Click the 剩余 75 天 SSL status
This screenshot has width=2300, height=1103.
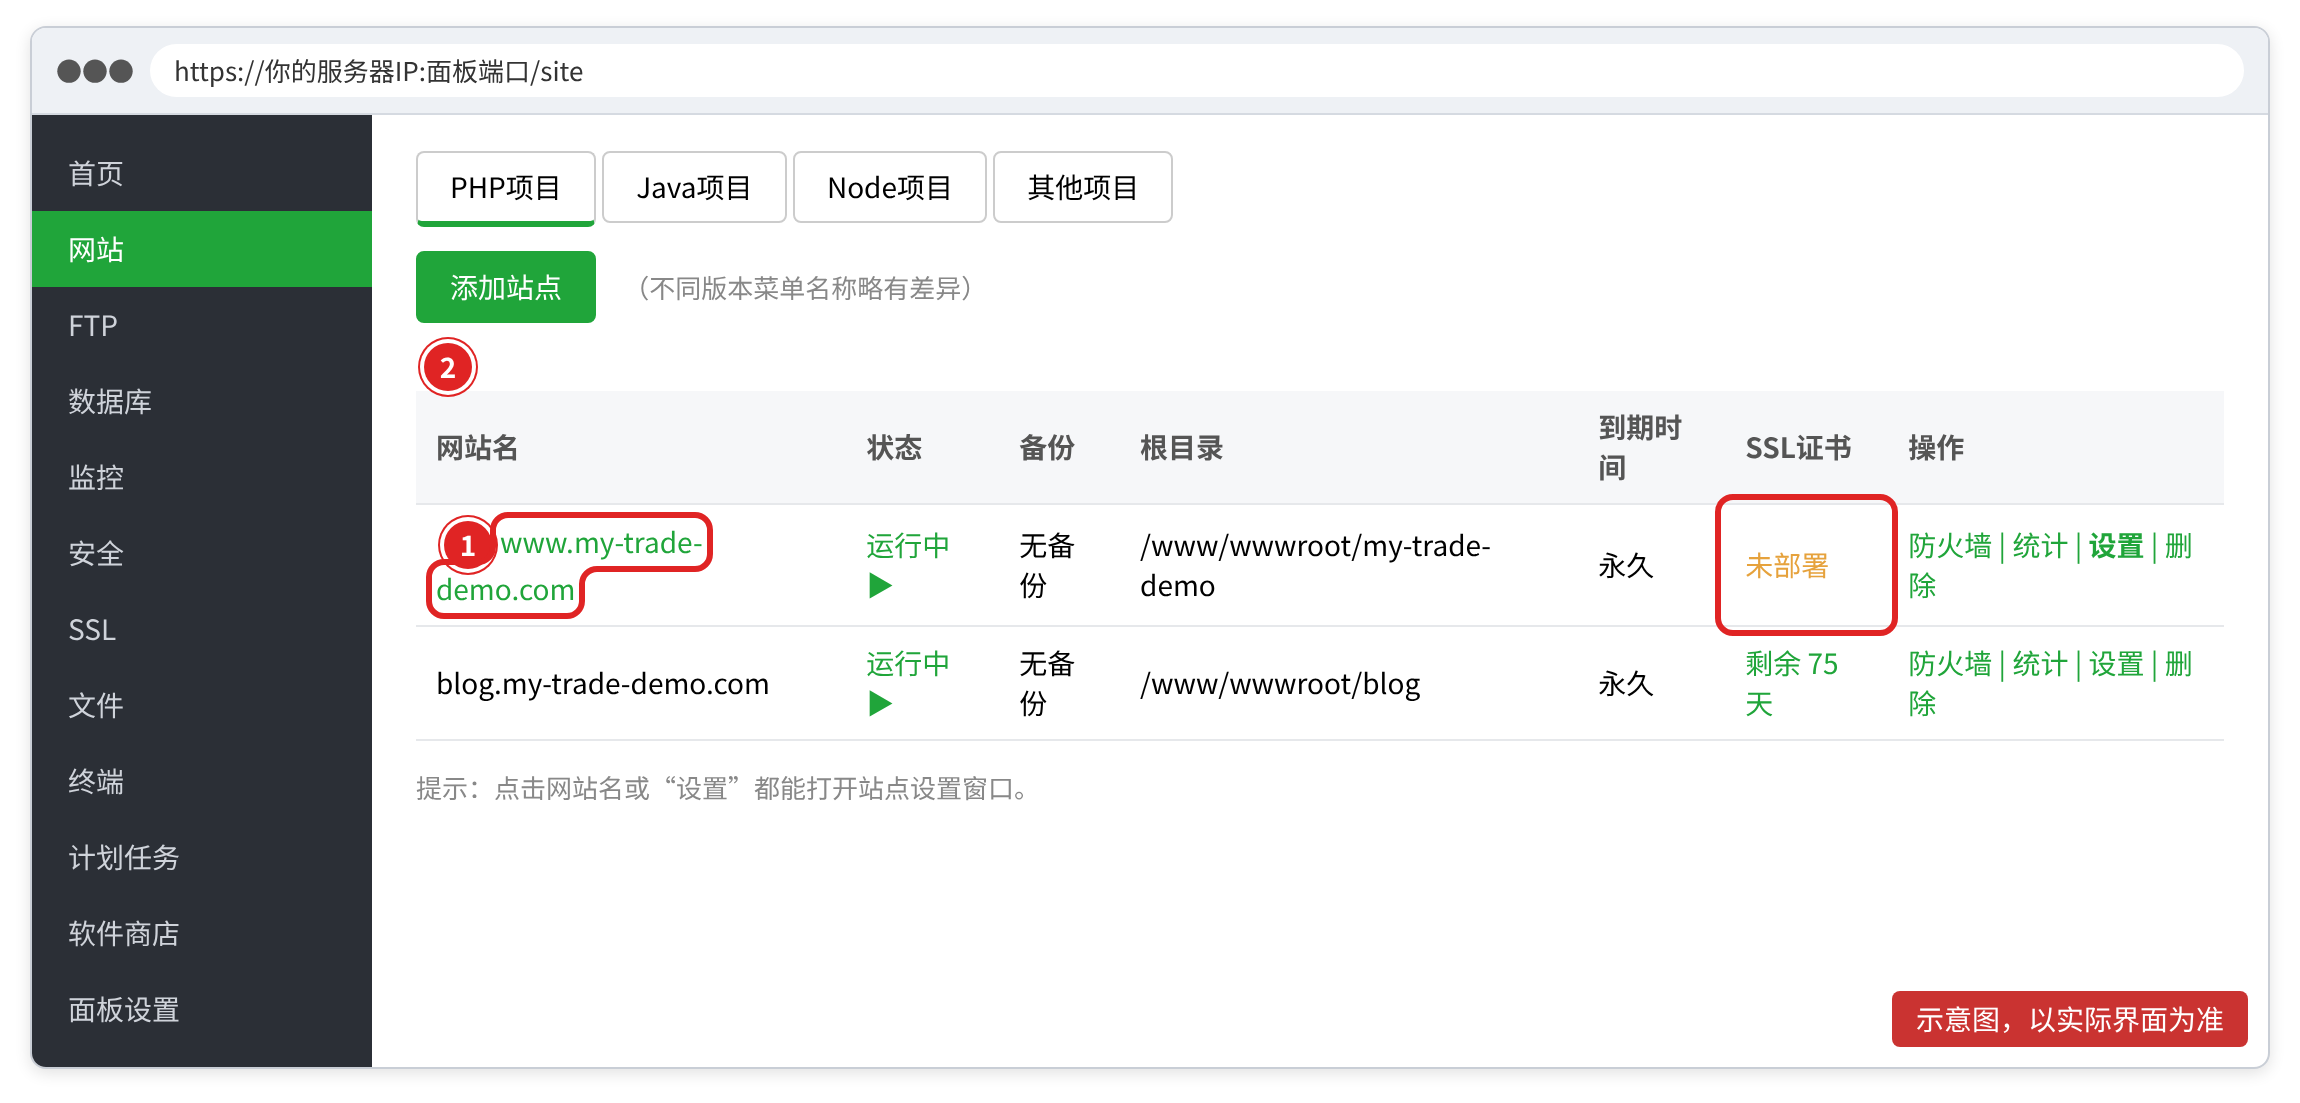(x=1791, y=683)
